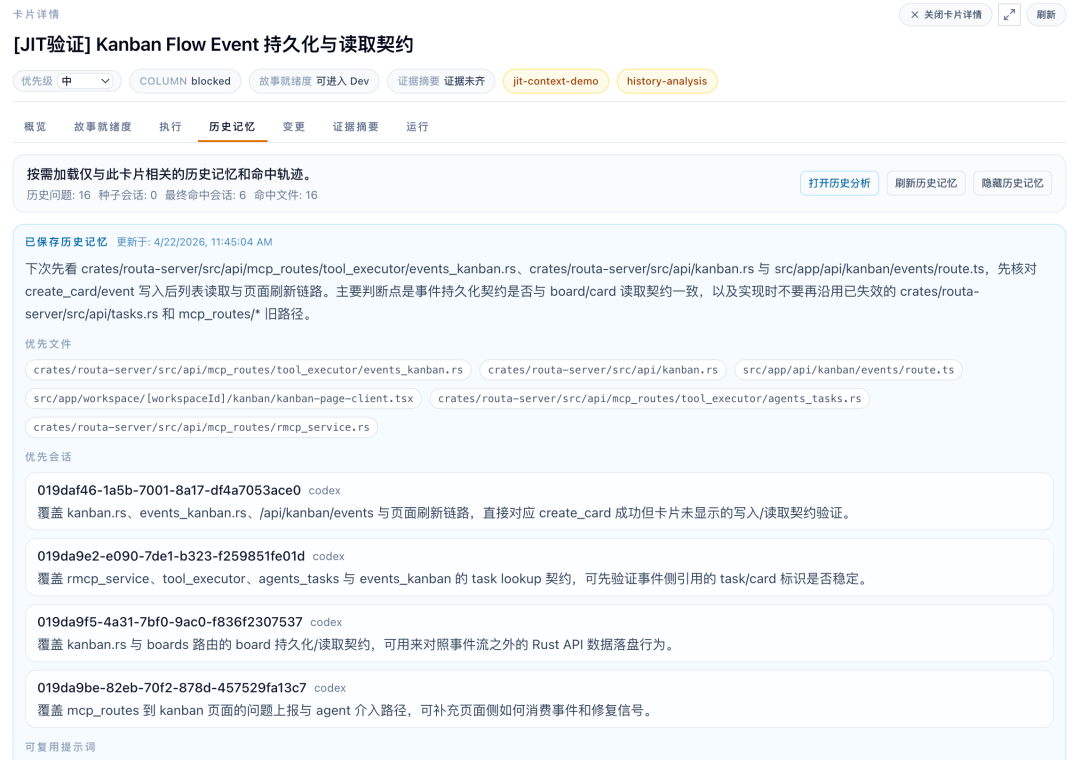
Task: Click the 历史问题: 16 stat
Action: click(x=59, y=195)
